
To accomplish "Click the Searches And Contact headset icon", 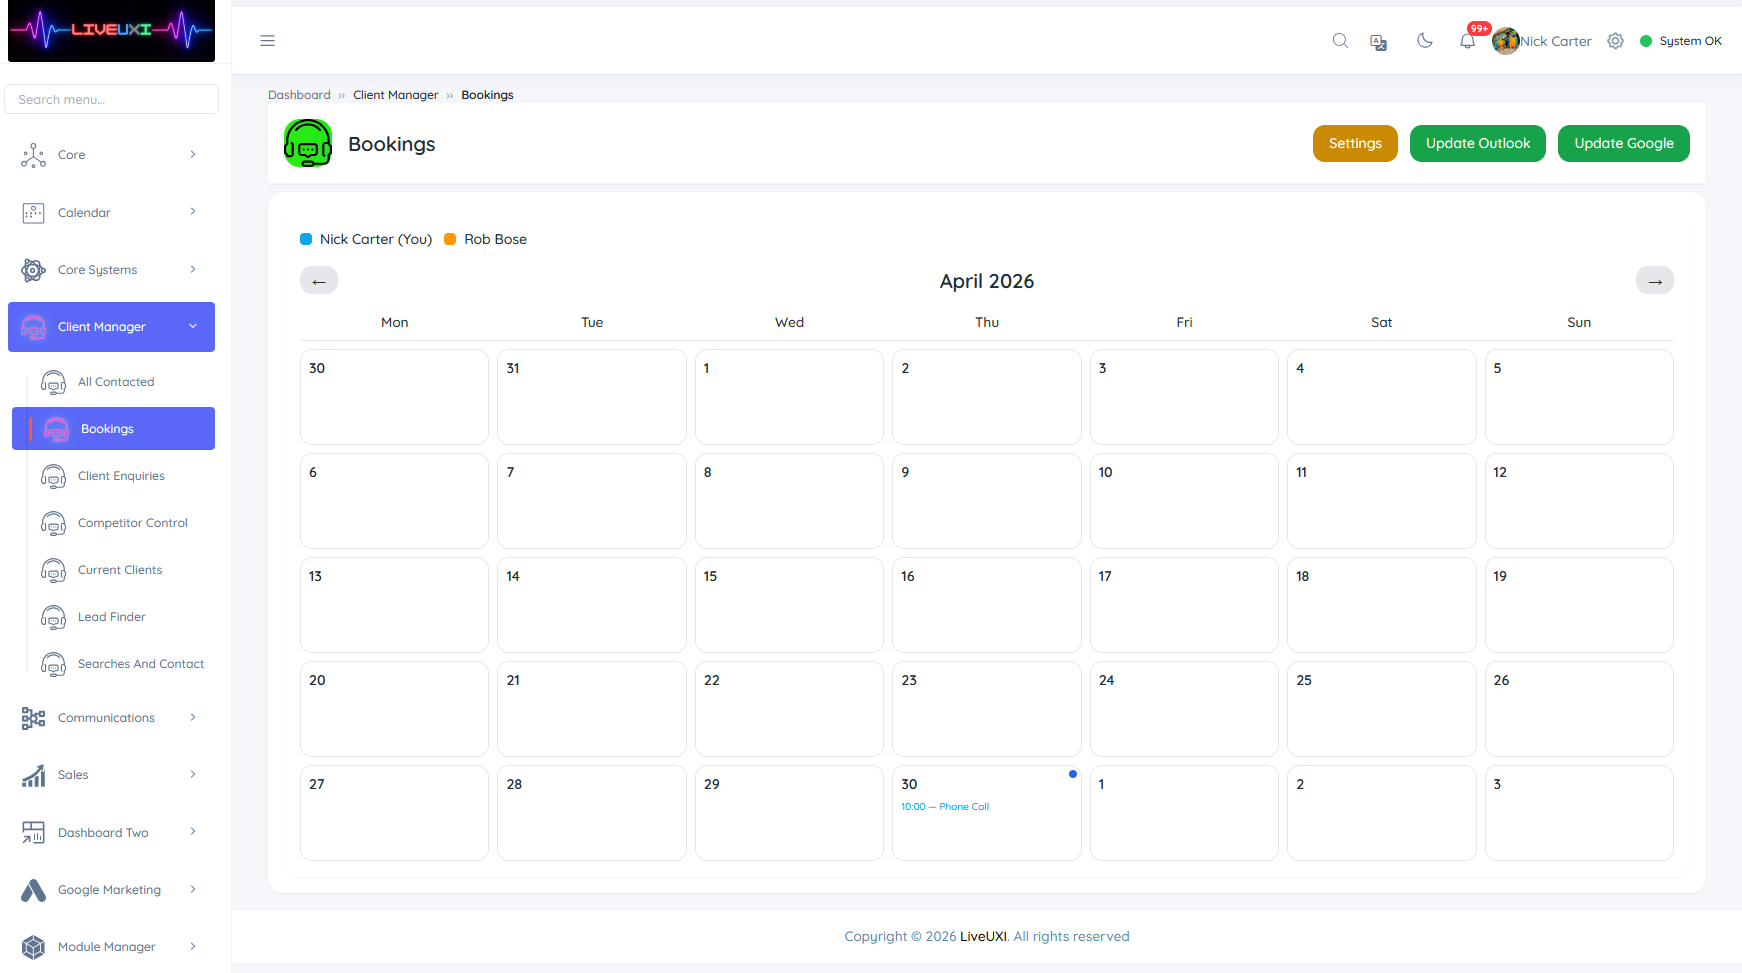I will [53, 664].
